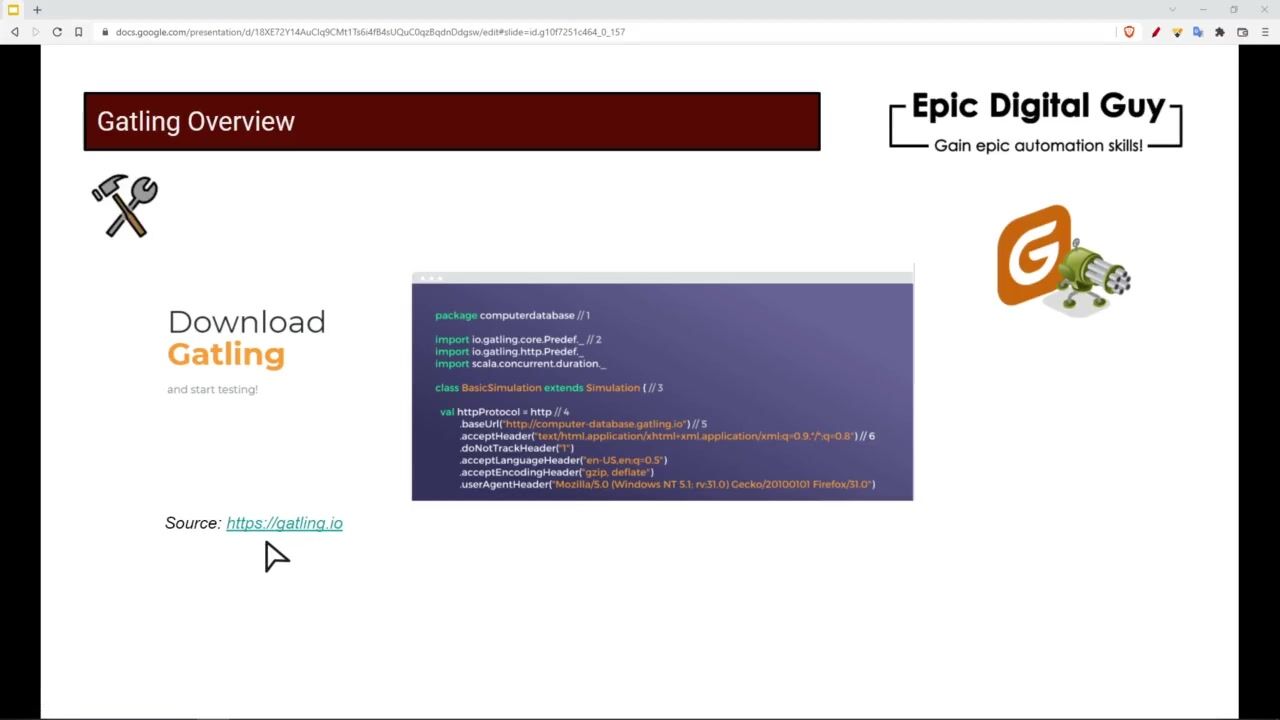Click the site security padlock icon
Image resolution: width=1280 pixels, height=720 pixels.
point(104,32)
